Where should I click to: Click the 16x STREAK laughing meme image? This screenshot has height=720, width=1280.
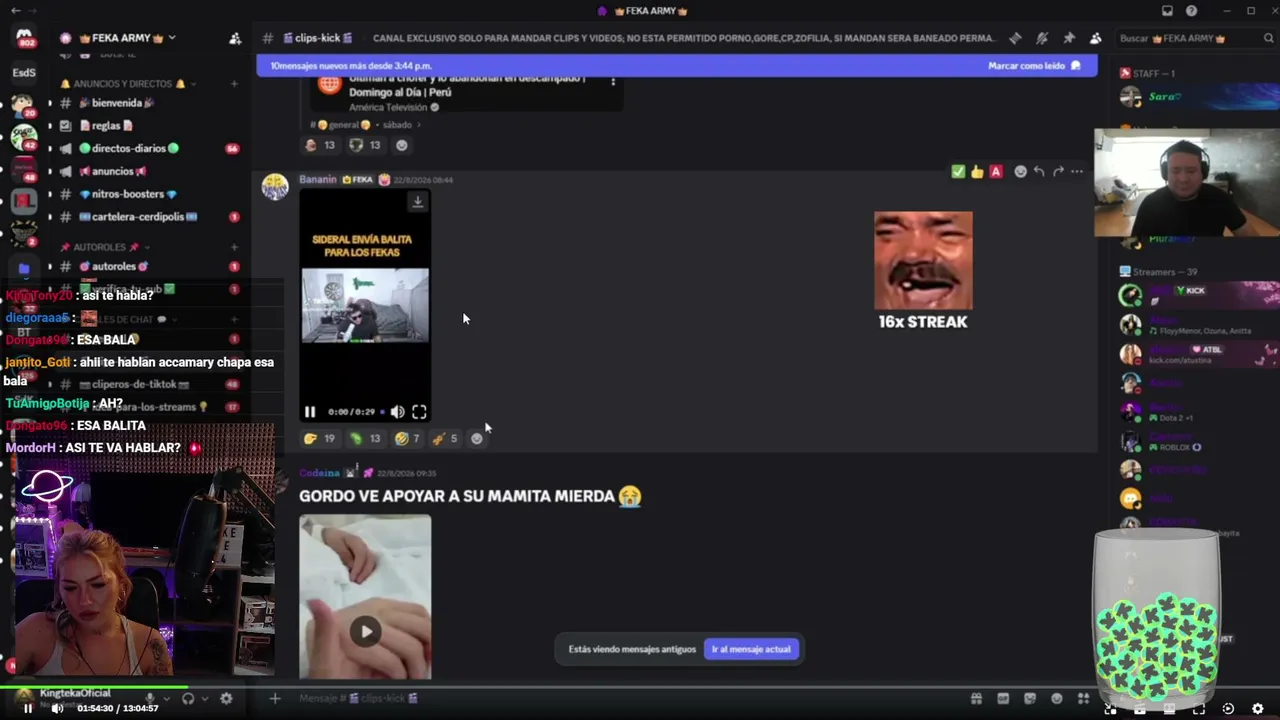tap(923, 260)
